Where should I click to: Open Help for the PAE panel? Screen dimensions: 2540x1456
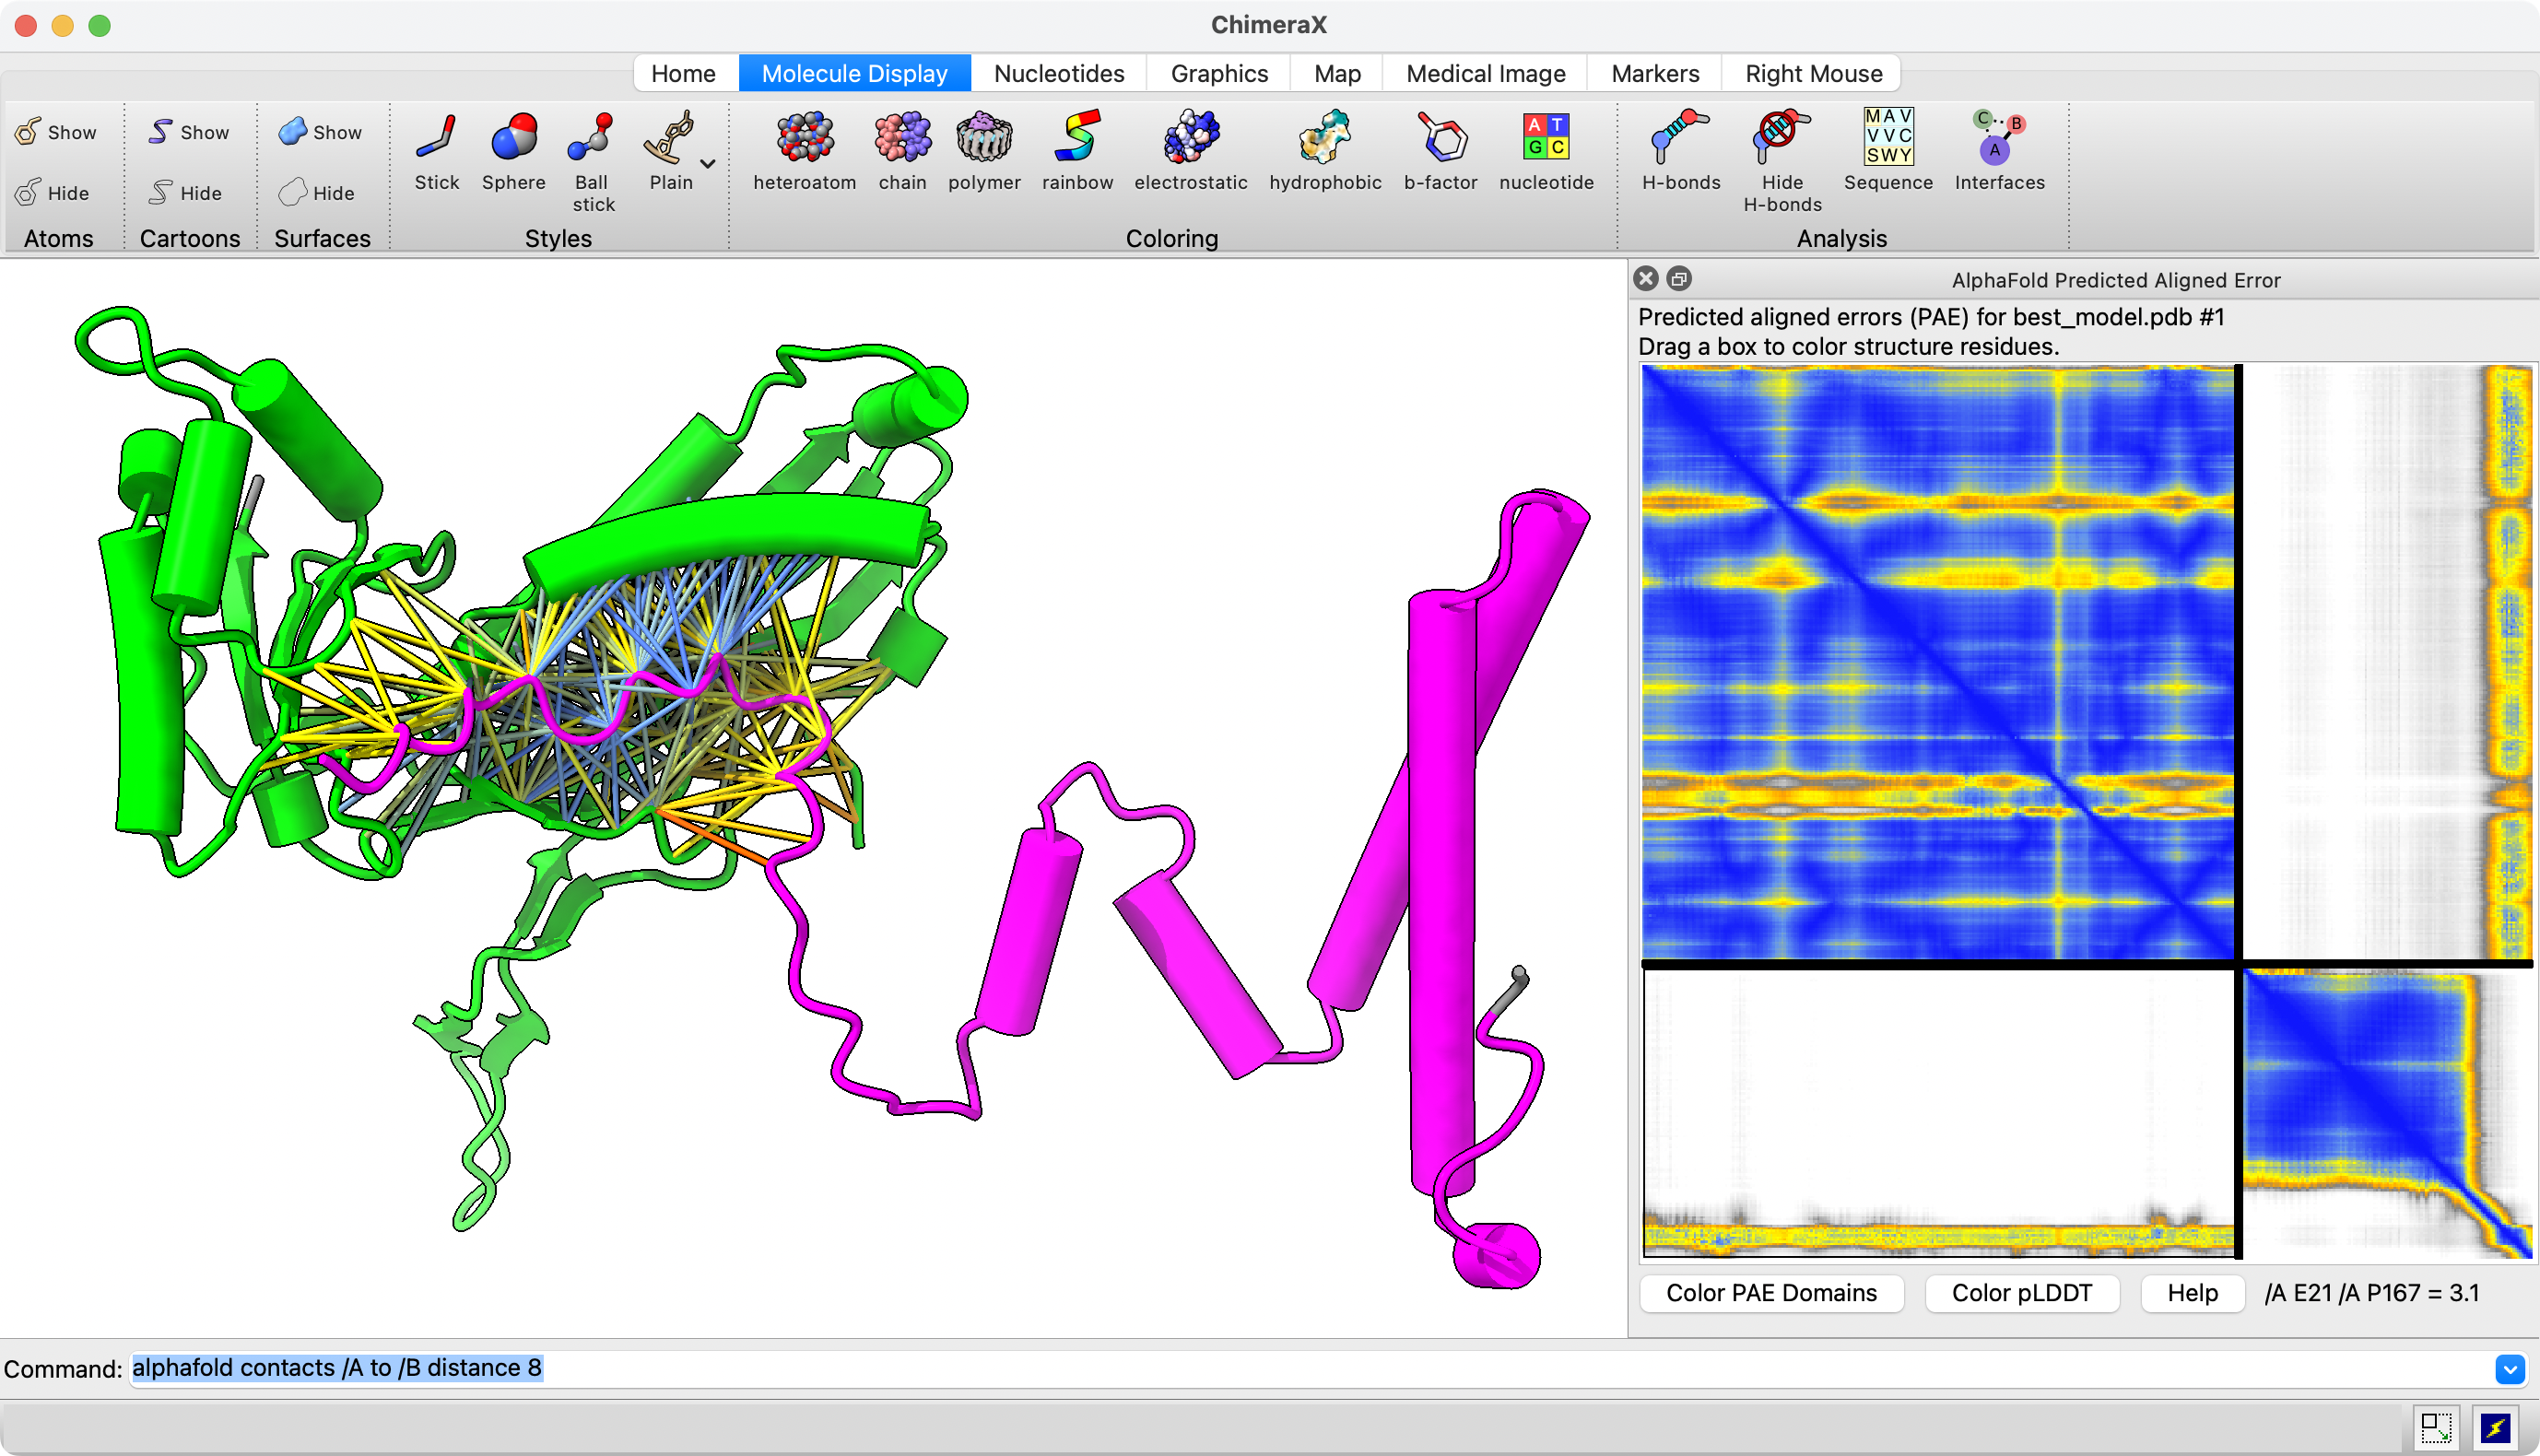pos(2192,1293)
